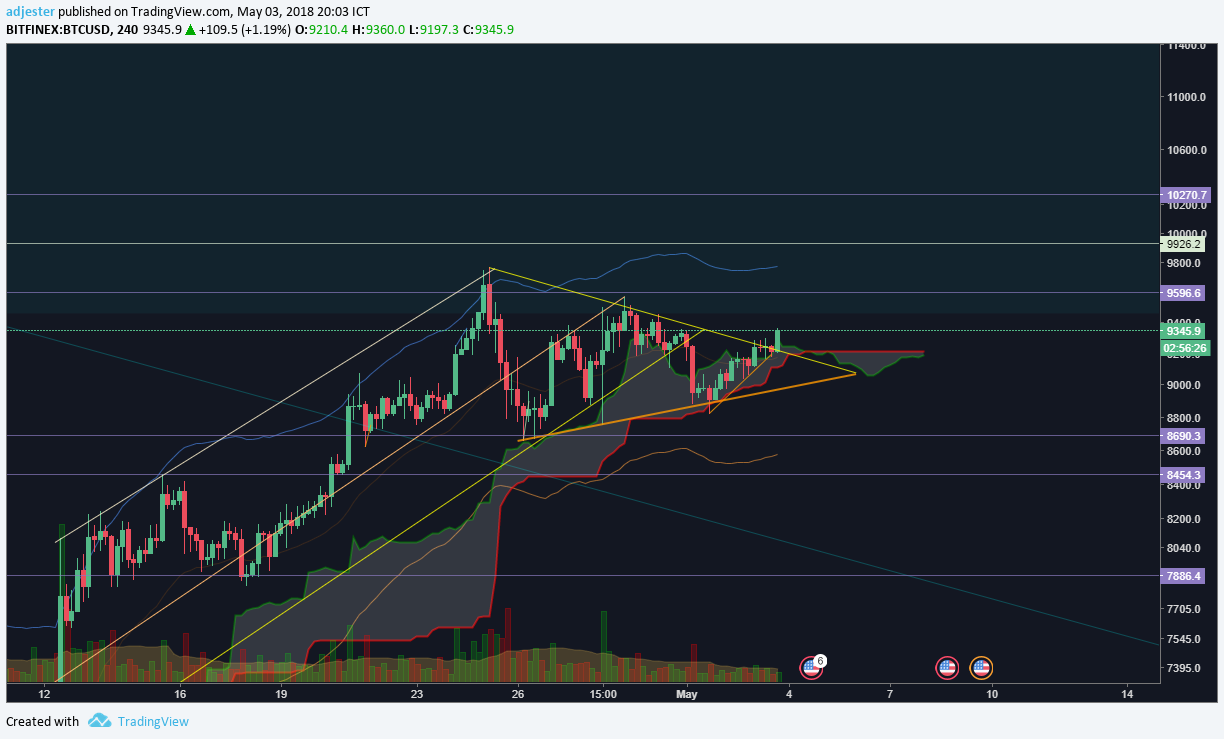Click the red-ringed US flag event icon without a badge

click(946, 667)
